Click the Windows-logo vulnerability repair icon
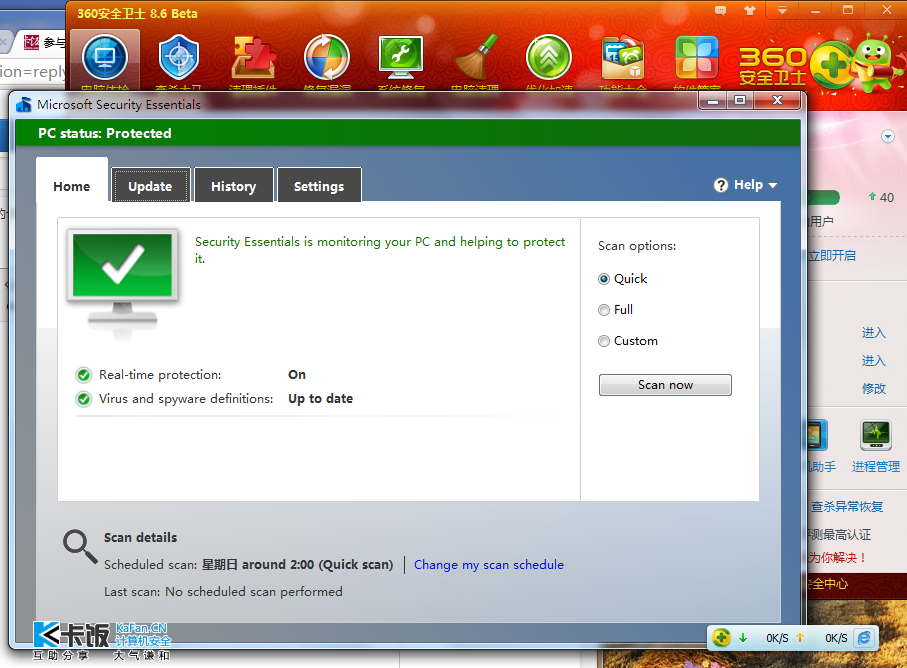 pyautogui.click(x=327, y=57)
